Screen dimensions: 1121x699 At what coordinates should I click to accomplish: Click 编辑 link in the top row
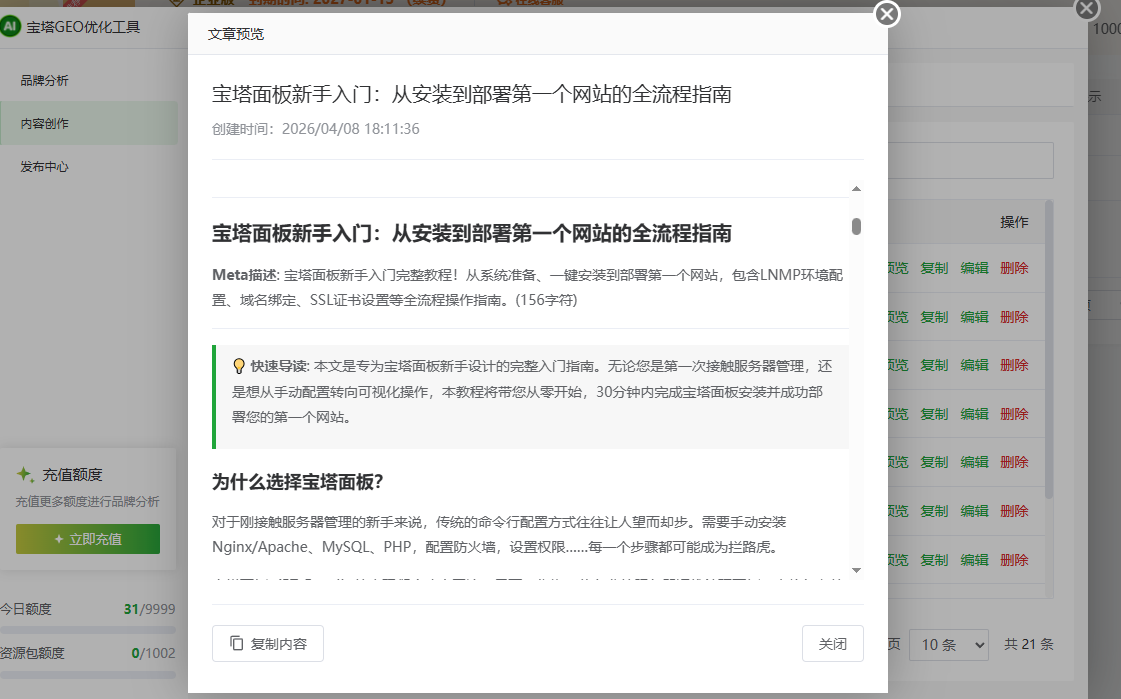click(974, 267)
